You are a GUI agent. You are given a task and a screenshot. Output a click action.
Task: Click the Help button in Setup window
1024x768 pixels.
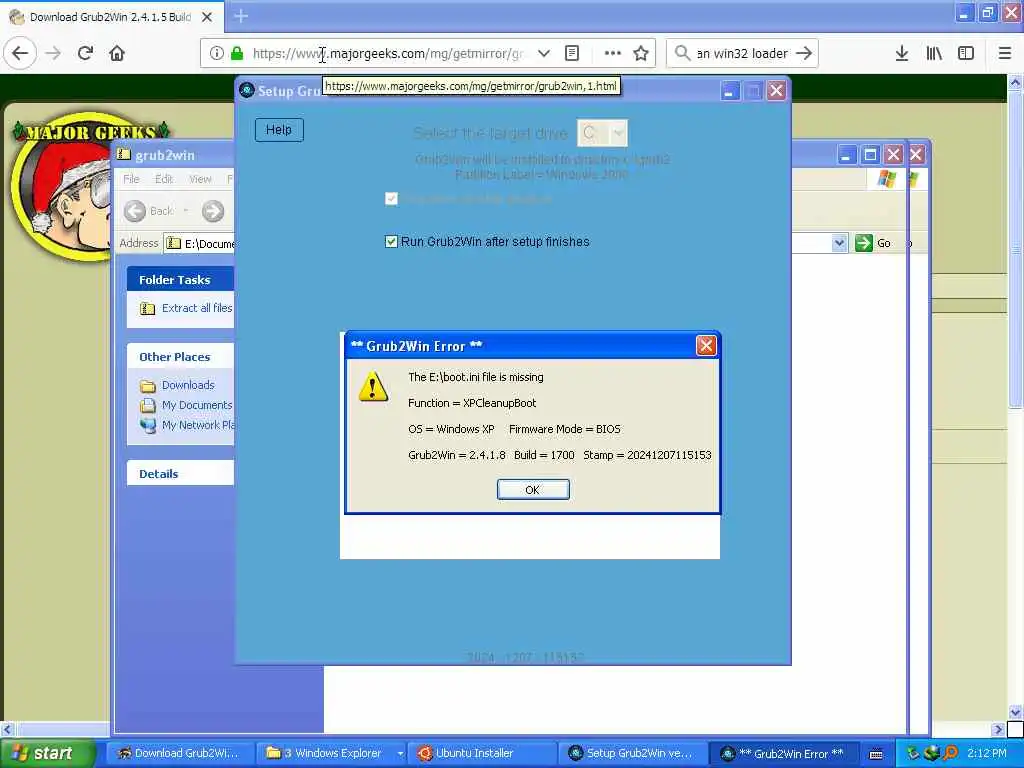(279, 130)
